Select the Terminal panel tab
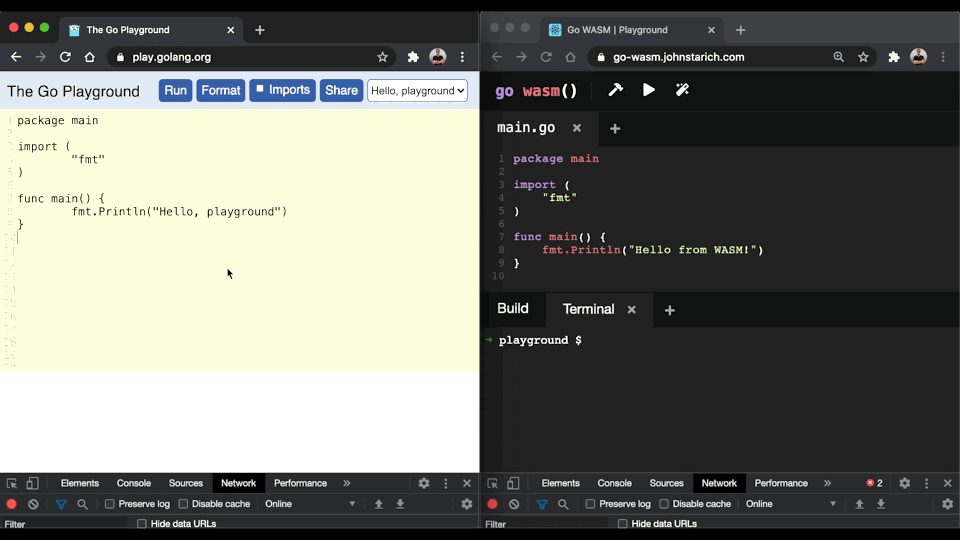Screen dimensions: 960x540 [x=588, y=309]
